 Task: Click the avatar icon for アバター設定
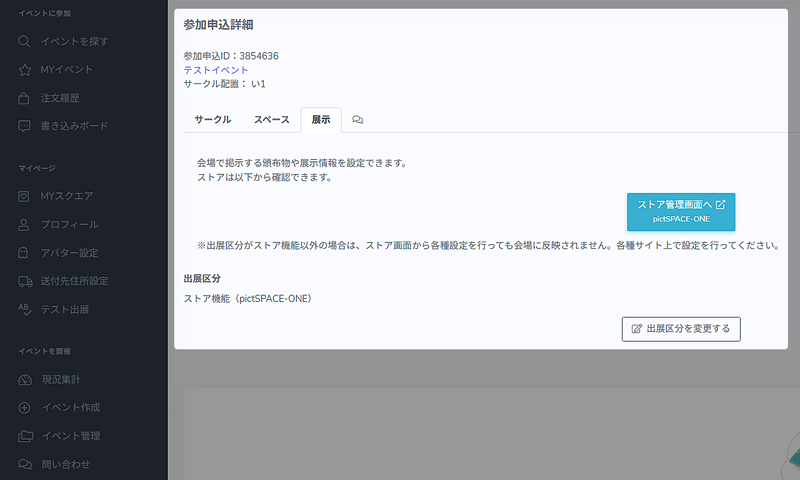25,253
